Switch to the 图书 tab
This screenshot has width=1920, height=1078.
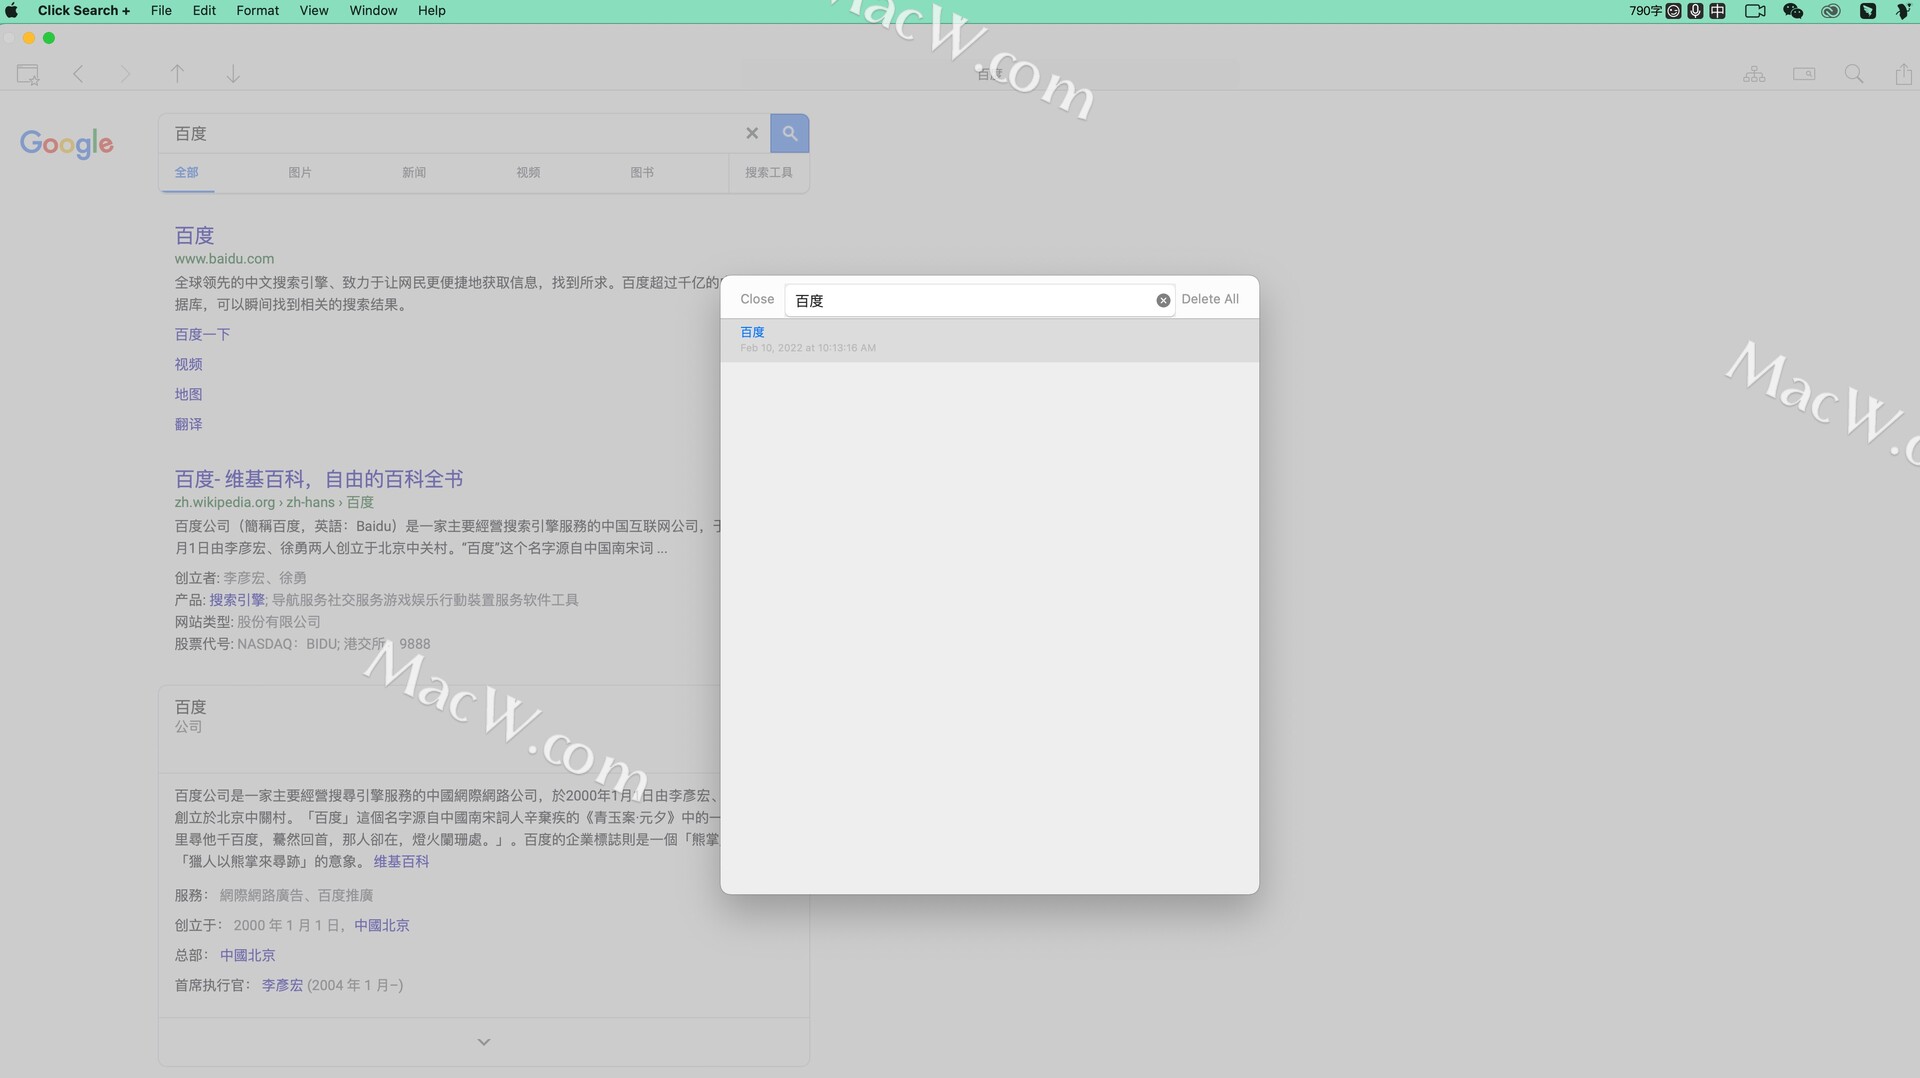642,172
